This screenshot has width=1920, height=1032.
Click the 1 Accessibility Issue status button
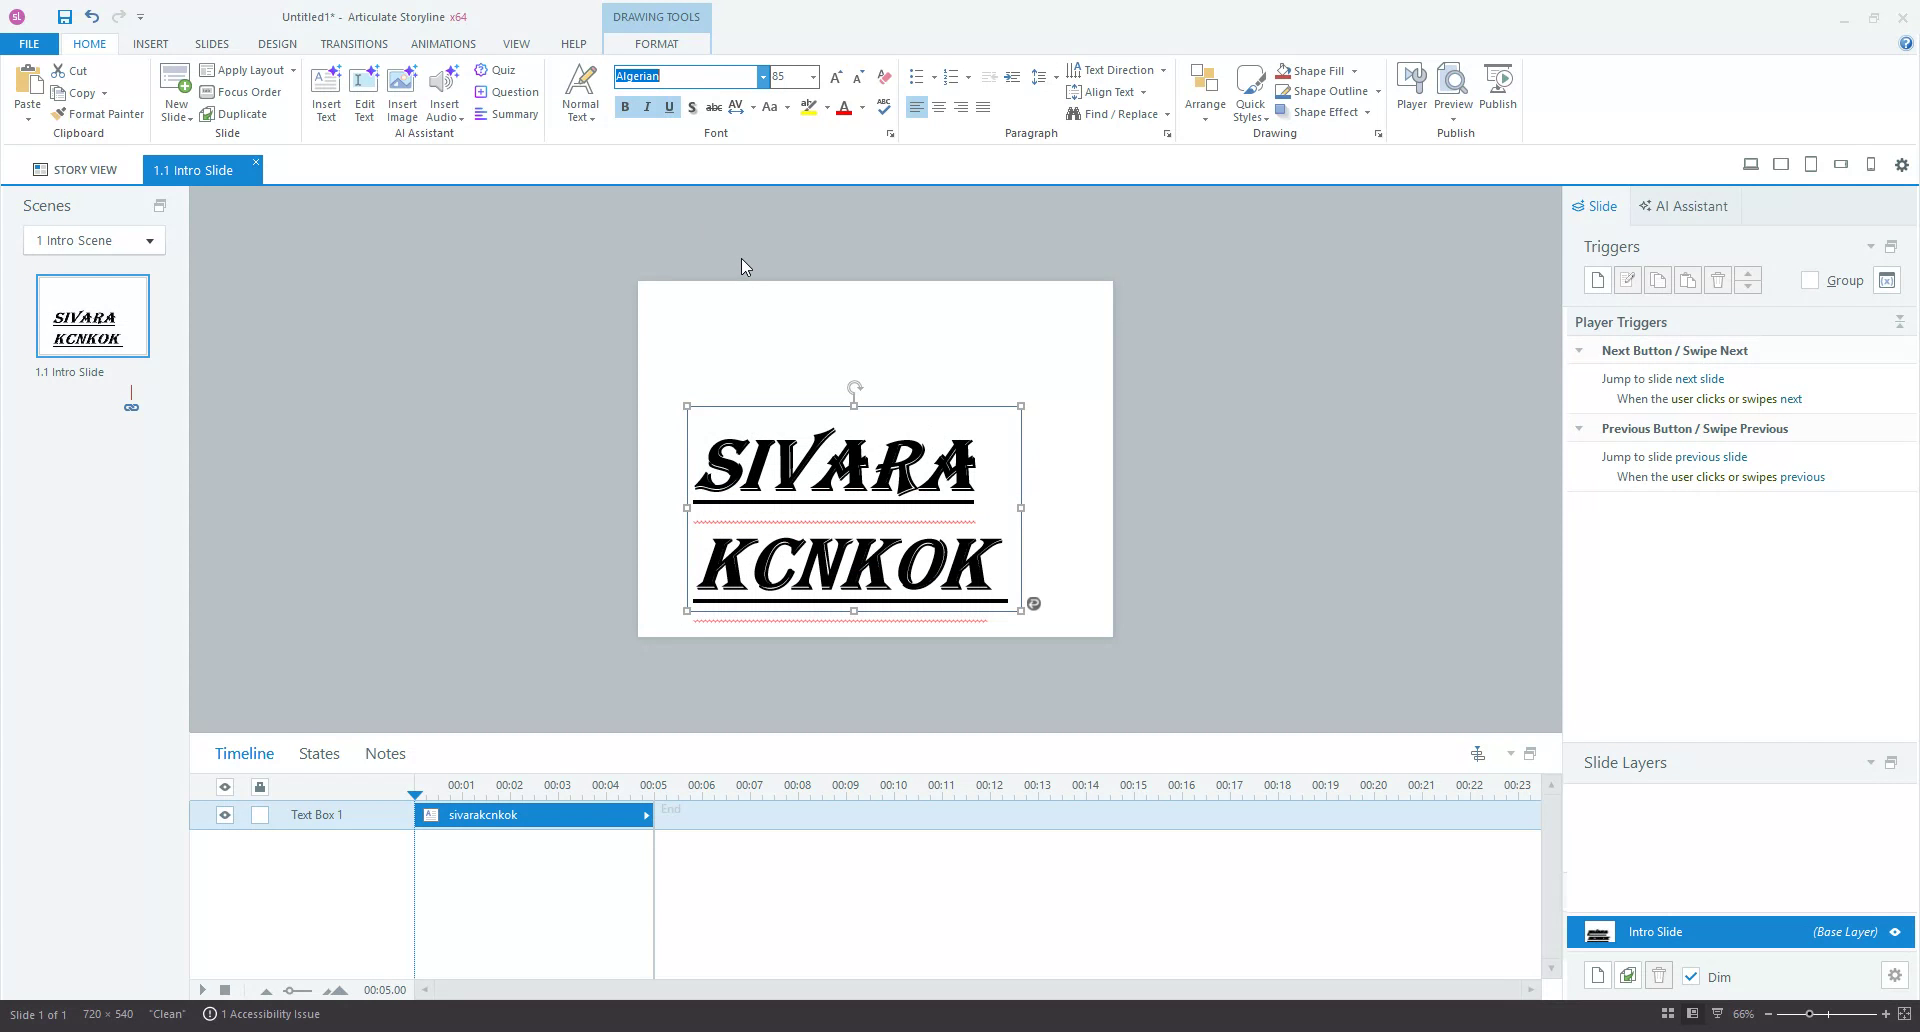(x=261, y=1014)
